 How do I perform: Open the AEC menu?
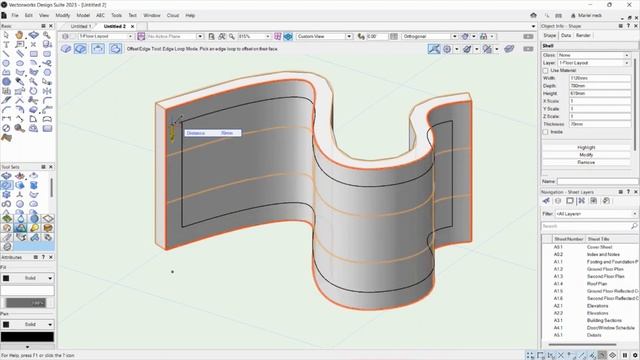coord(100,16)
